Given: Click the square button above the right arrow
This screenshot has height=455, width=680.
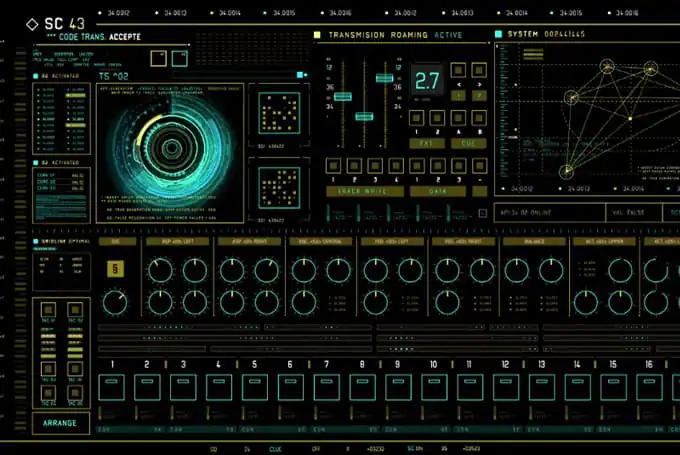Looking at the screenshot, I should (x=479, y=70).
